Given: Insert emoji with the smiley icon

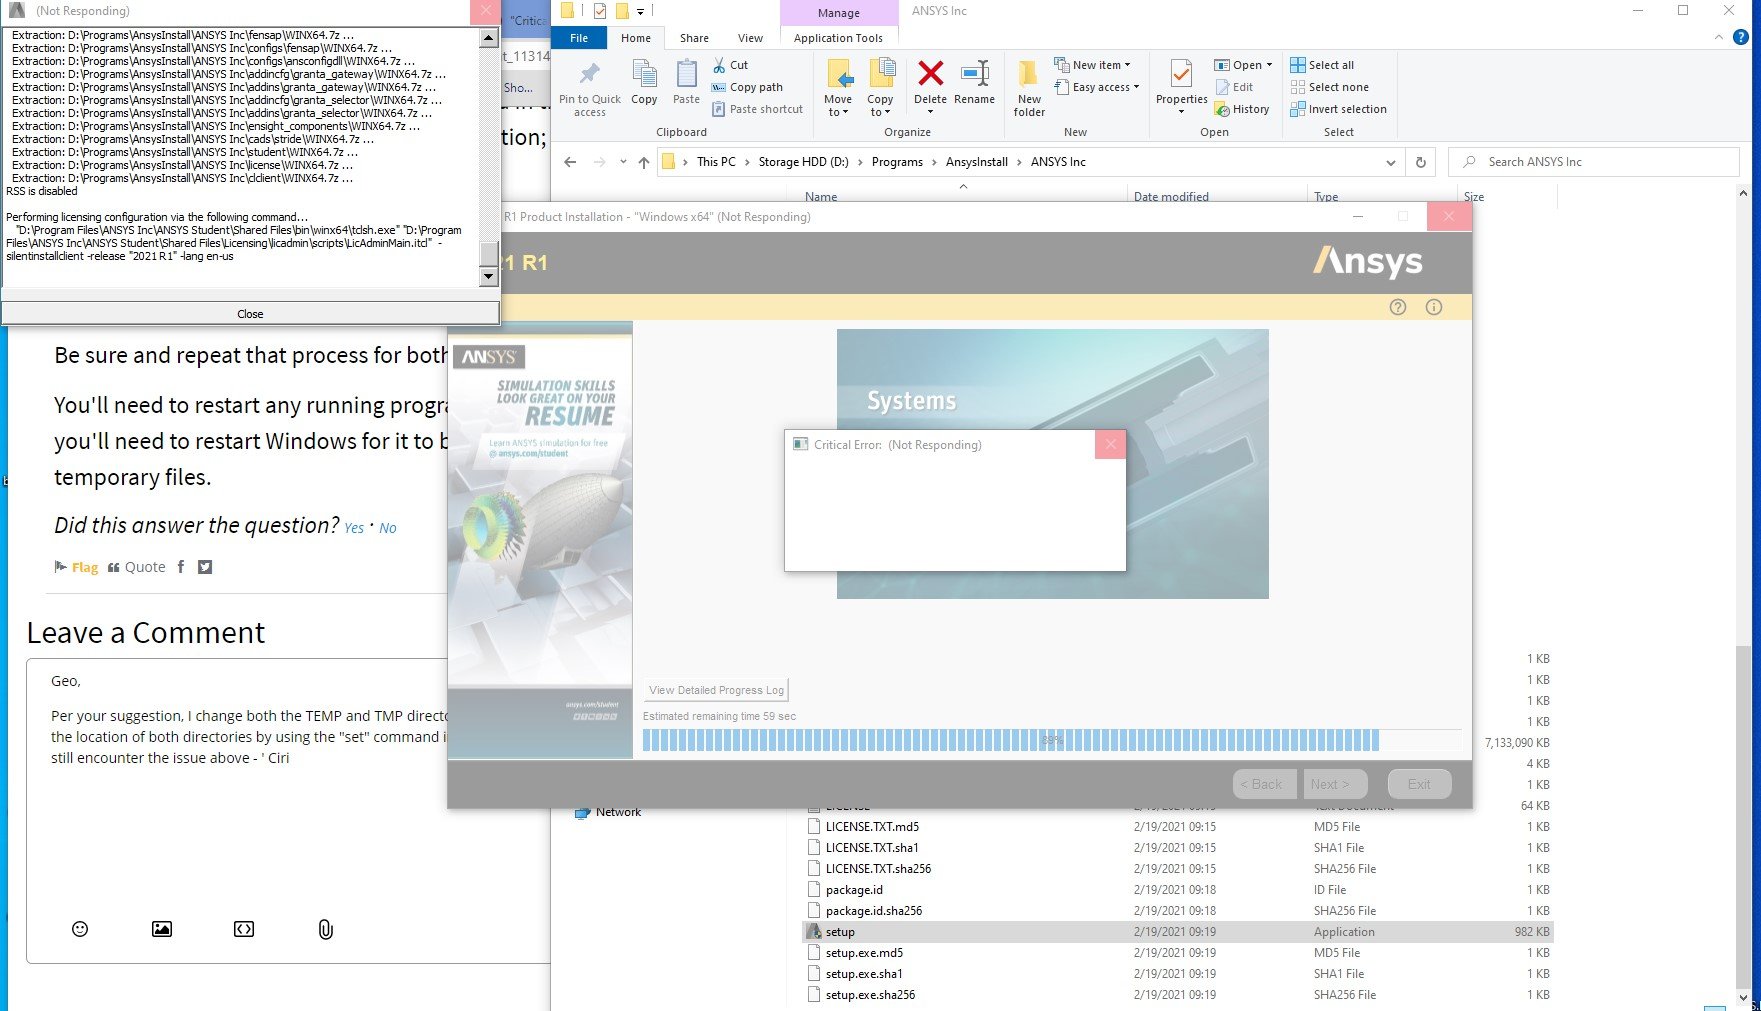Looking at the screenshot, I should [80, 929].
